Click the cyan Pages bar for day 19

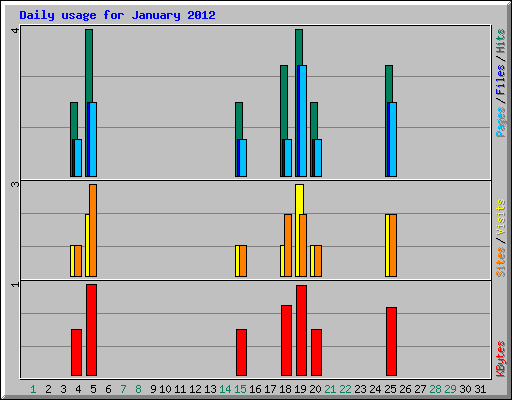point(303,121)
